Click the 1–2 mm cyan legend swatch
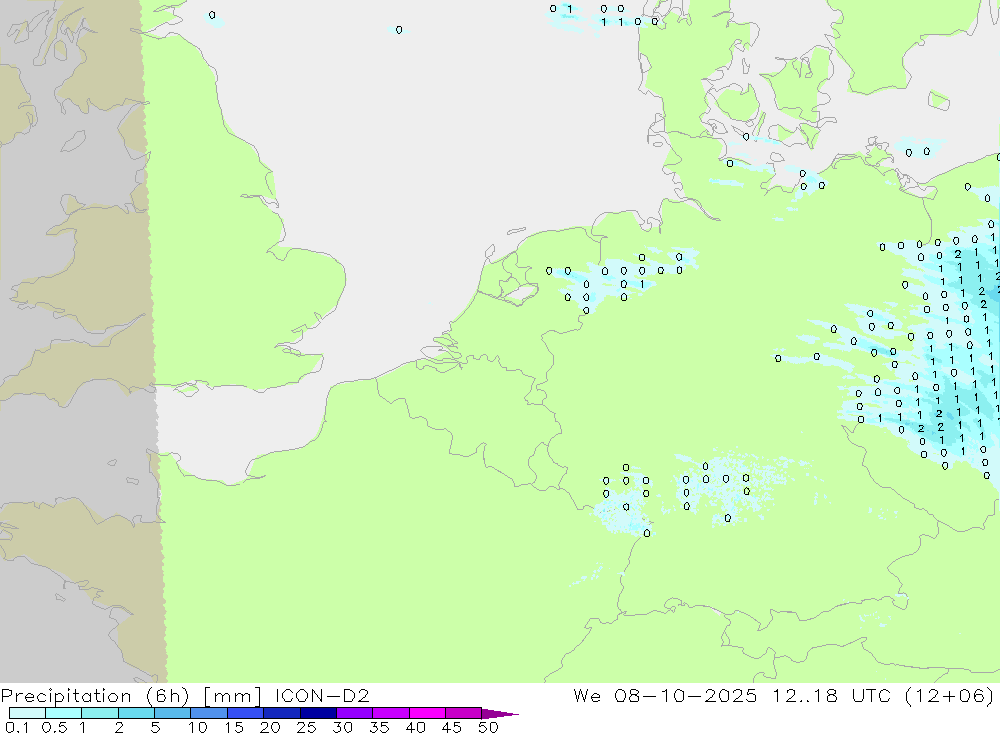This screenshot has height=733, width=1000. 100,713
